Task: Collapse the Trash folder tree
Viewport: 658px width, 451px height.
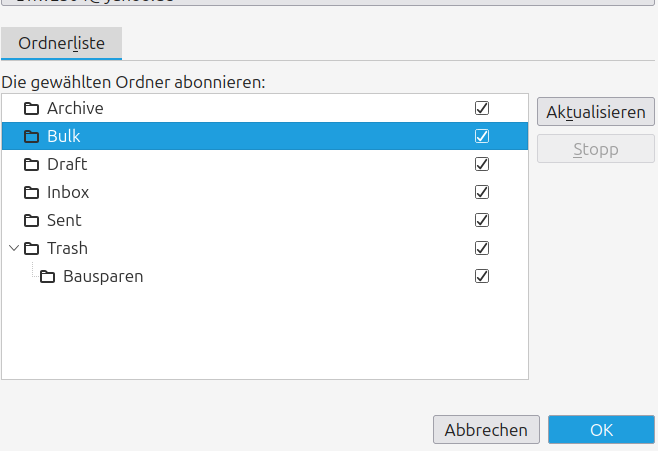Action: (x=13, y=248)
